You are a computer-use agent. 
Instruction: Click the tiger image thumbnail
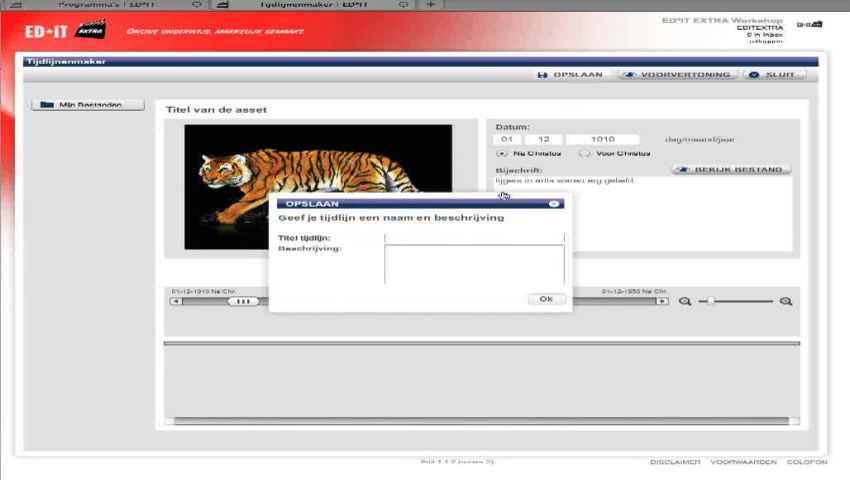(318, 187)
